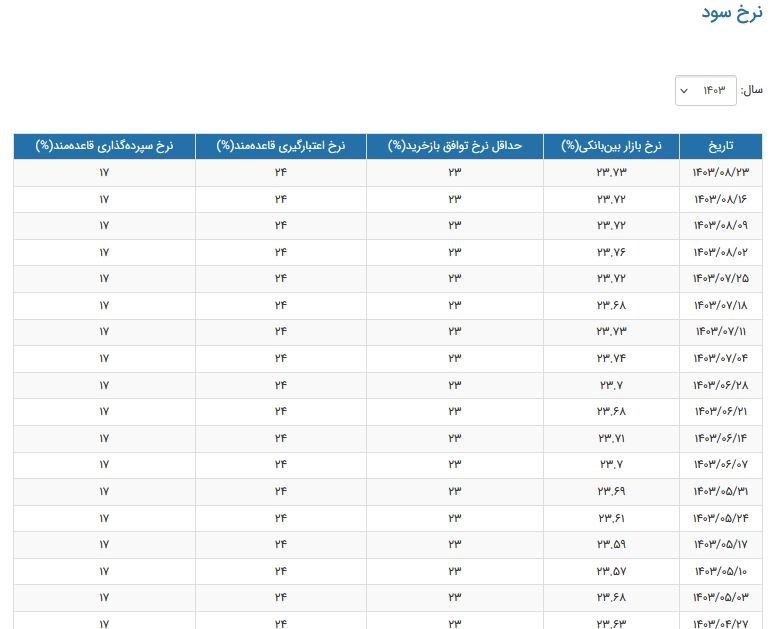Select the date cell ۱۴۰۳/۰۶/۲۸
Screen dimensions: 779x629
click(720, 385)
